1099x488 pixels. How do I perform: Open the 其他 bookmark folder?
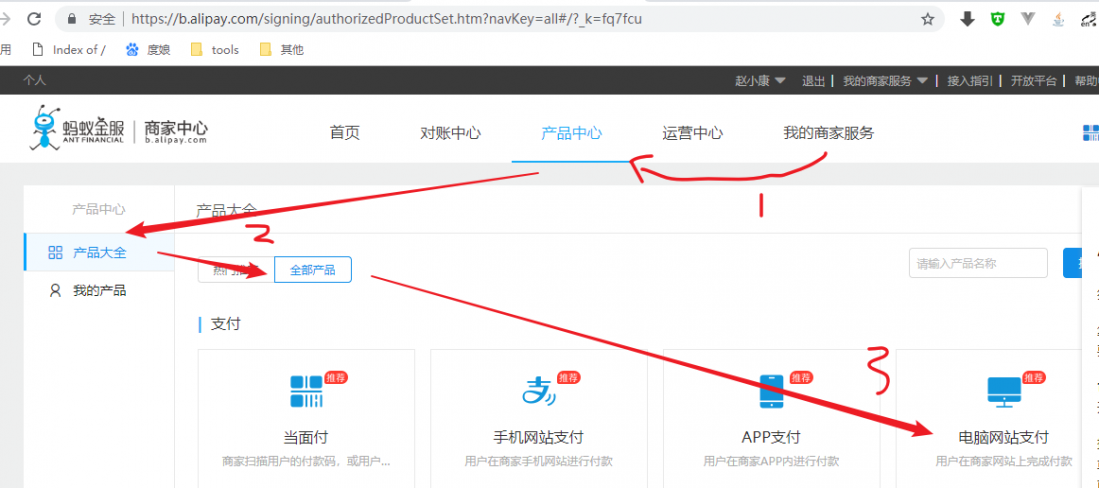click(282, 50)
